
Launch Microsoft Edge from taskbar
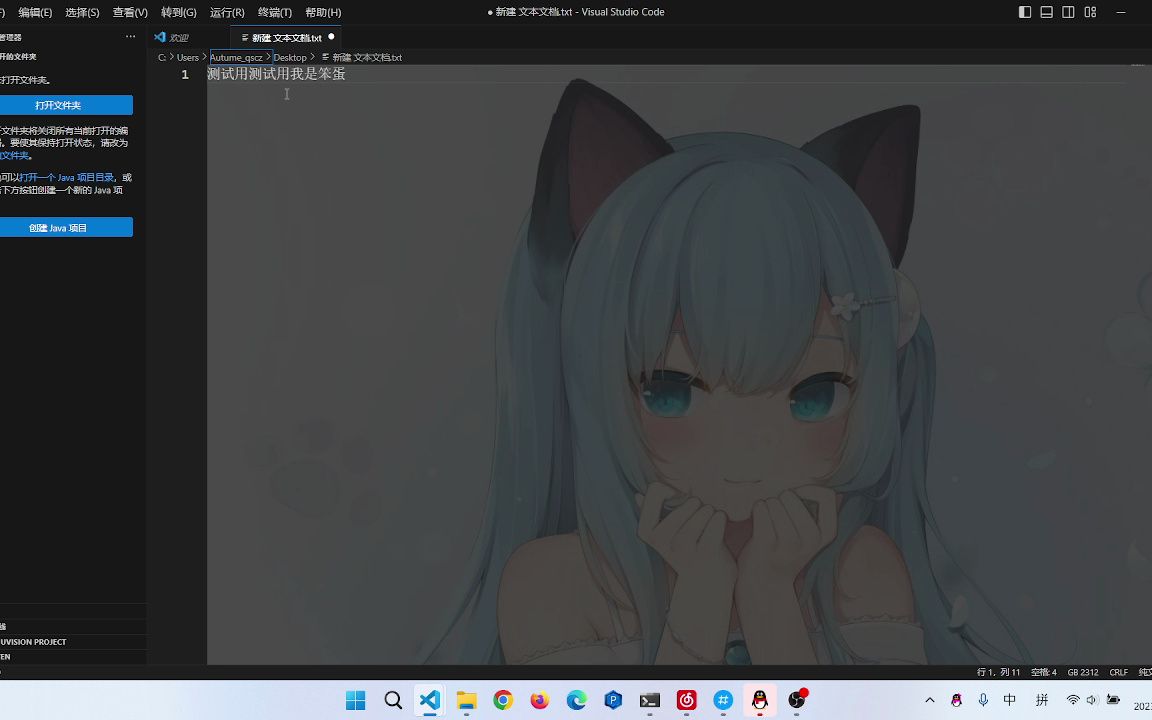(577, 700)
